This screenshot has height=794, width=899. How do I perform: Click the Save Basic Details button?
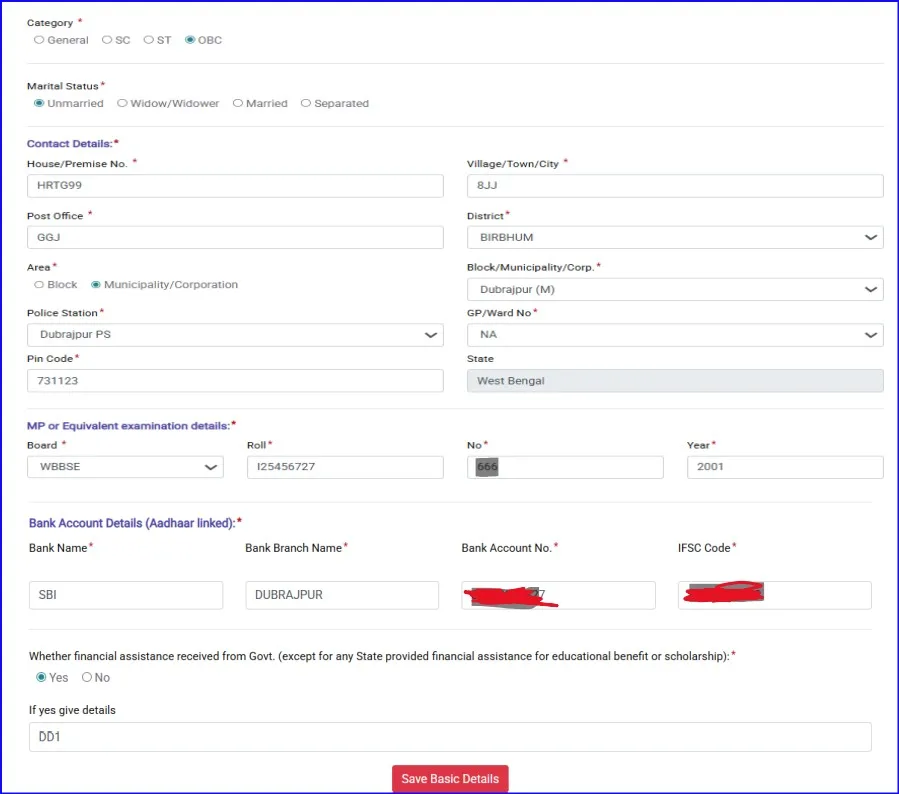pos(450,779)
